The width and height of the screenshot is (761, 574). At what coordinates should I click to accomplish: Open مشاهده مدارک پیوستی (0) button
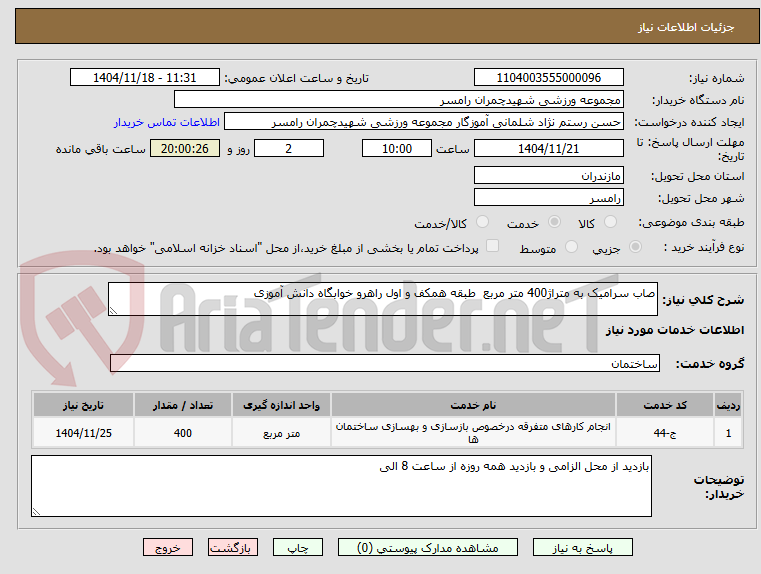click(428, 547)
